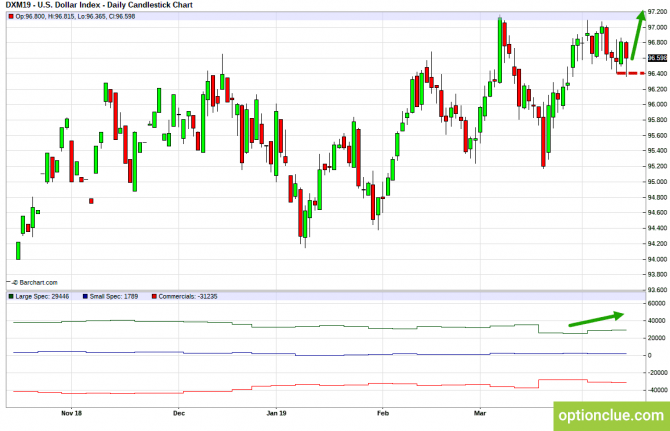Click the 94.000 price axis label

[x=657, y=259]
